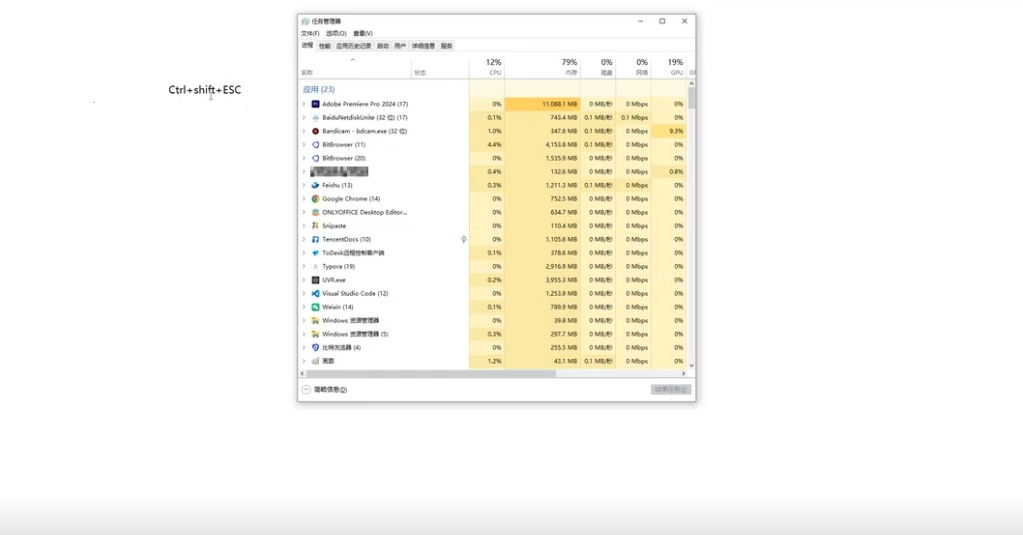1023x535 pixels.
Task: Switch to the 服务 tab
Action: (x=446, y=46)
